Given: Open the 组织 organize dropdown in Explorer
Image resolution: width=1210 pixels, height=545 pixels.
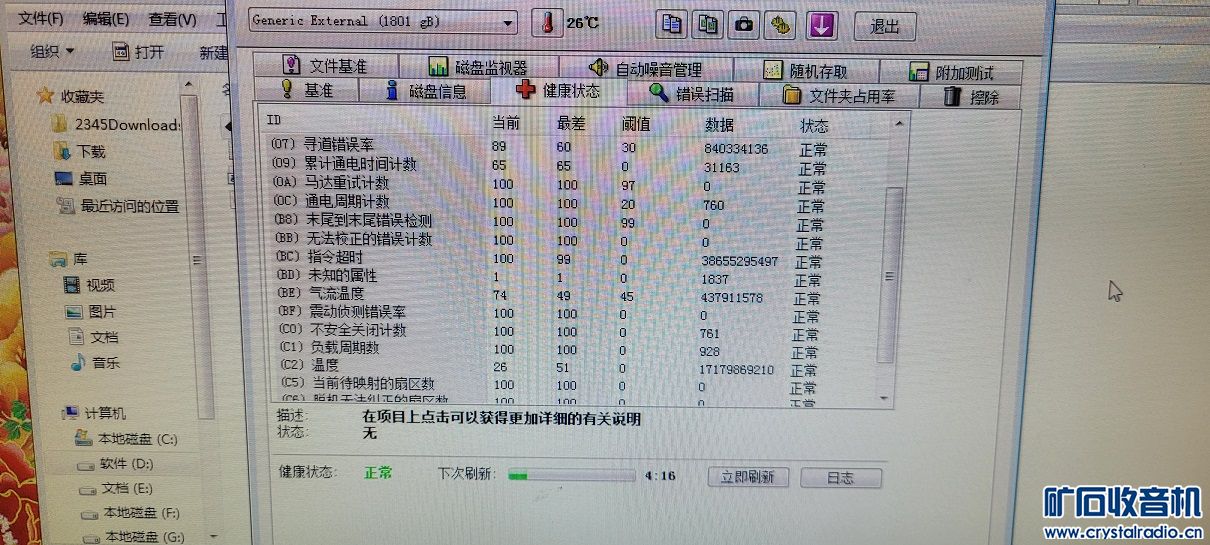Looking at the screenshot, I should coord(50,51).
